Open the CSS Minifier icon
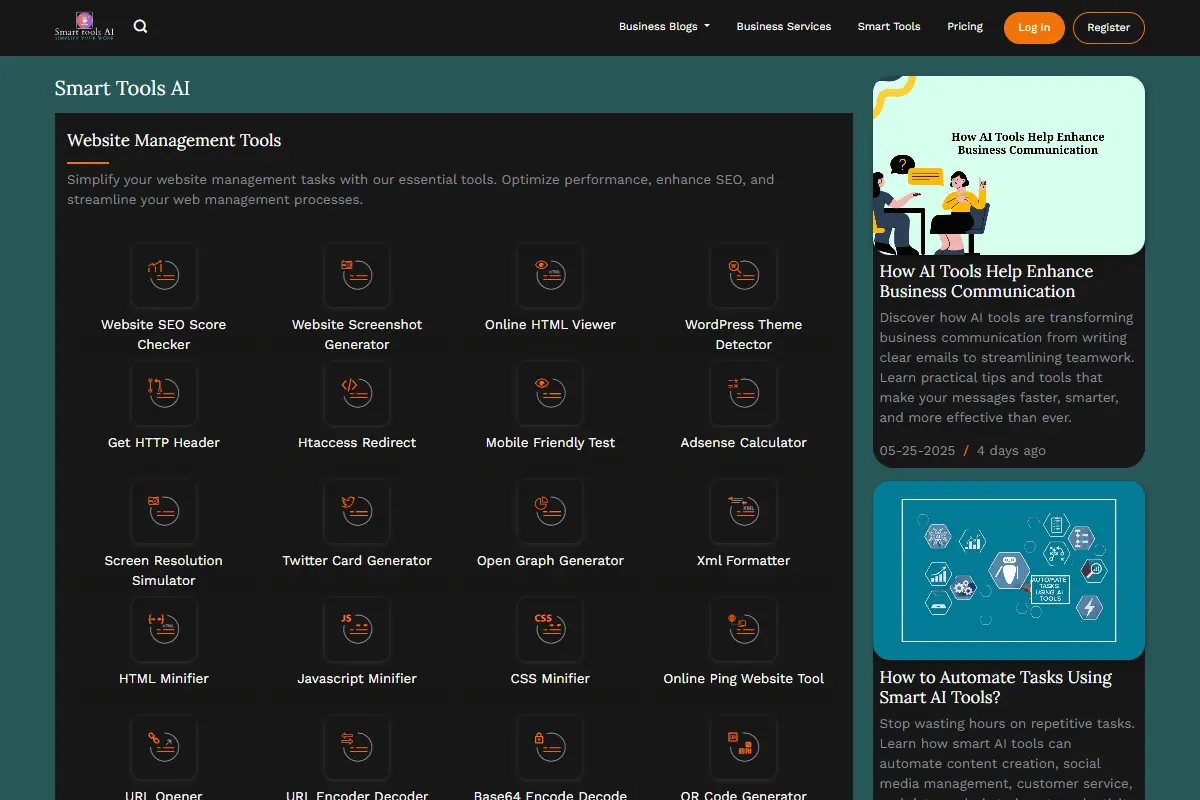This screenshot has height=800, width=1200. [x=550, y=629]
